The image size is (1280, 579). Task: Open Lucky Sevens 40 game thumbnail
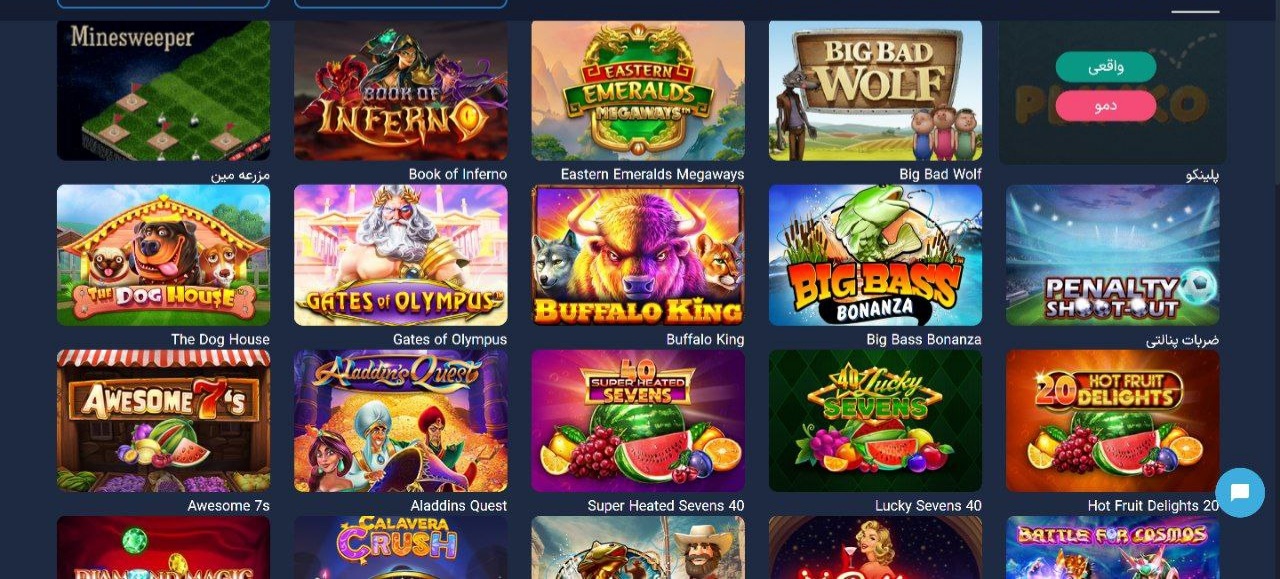tap(875, 420)
